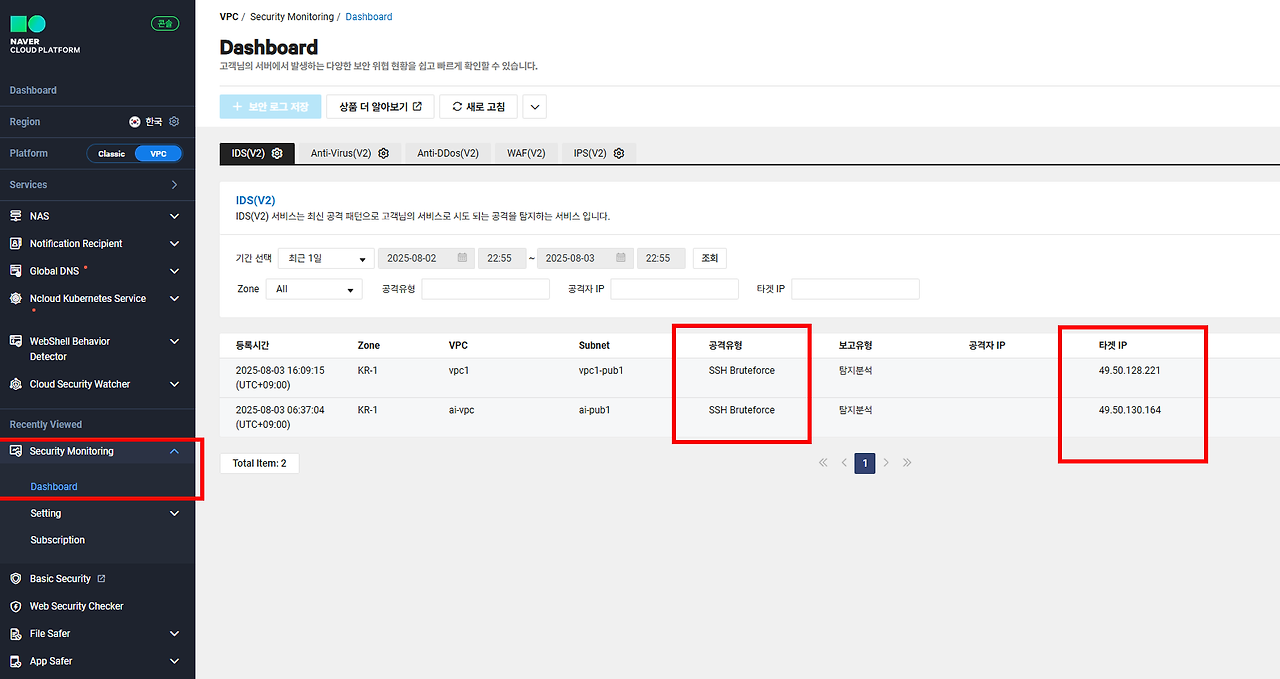The width and height of the screenshot is (1280, 679).
Task: Expand the NAS menu
Action: [174, 216]
